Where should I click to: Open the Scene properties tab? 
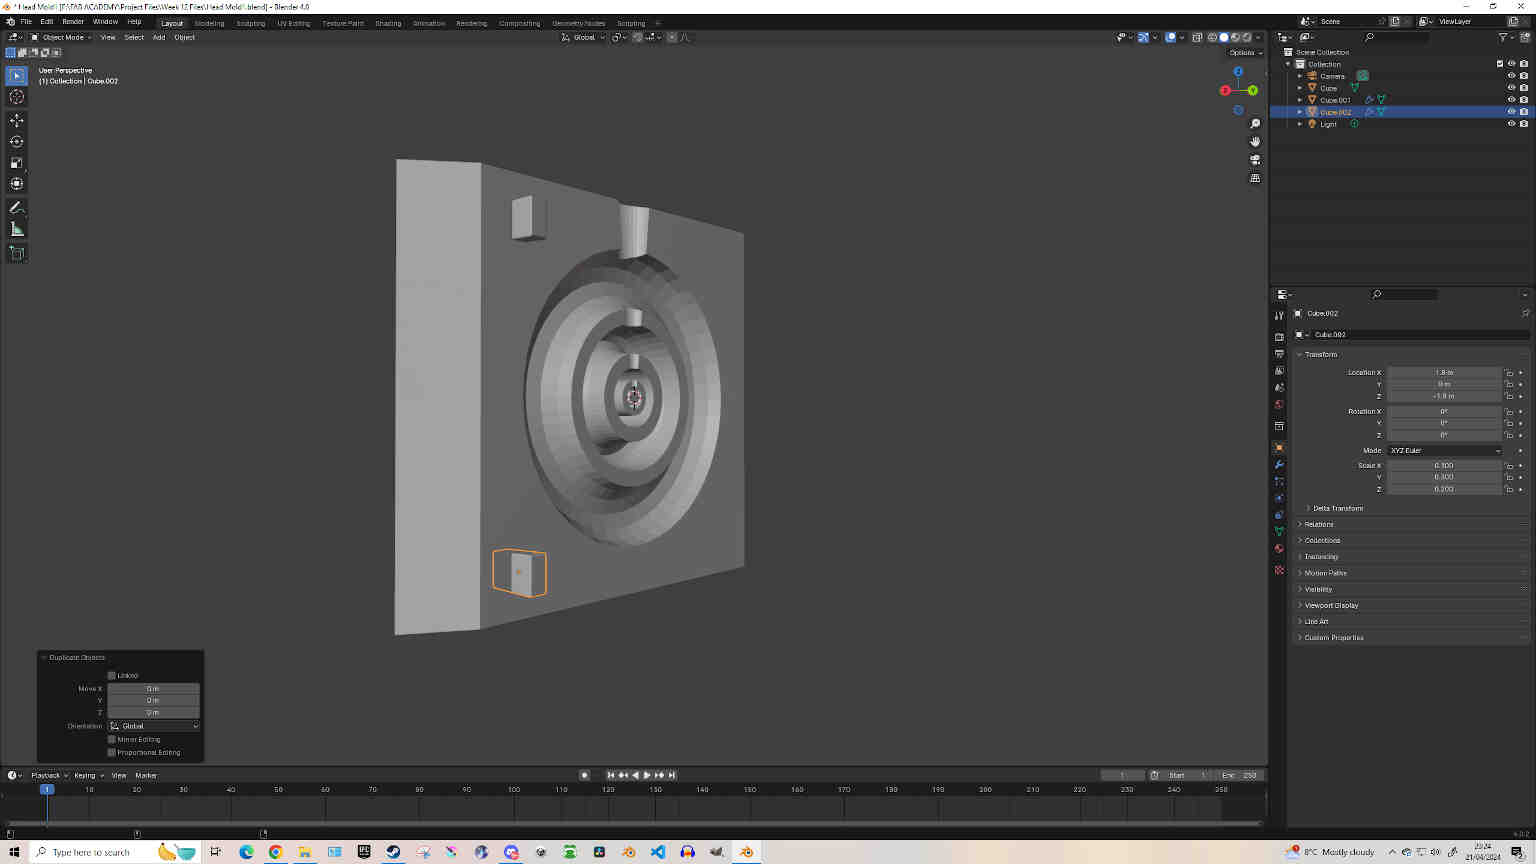(x=1279, y=388)
